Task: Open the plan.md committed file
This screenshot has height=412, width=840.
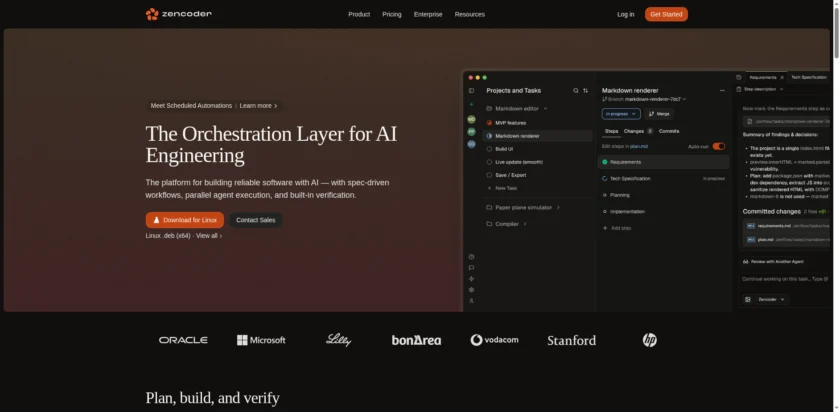Action: 788,239
